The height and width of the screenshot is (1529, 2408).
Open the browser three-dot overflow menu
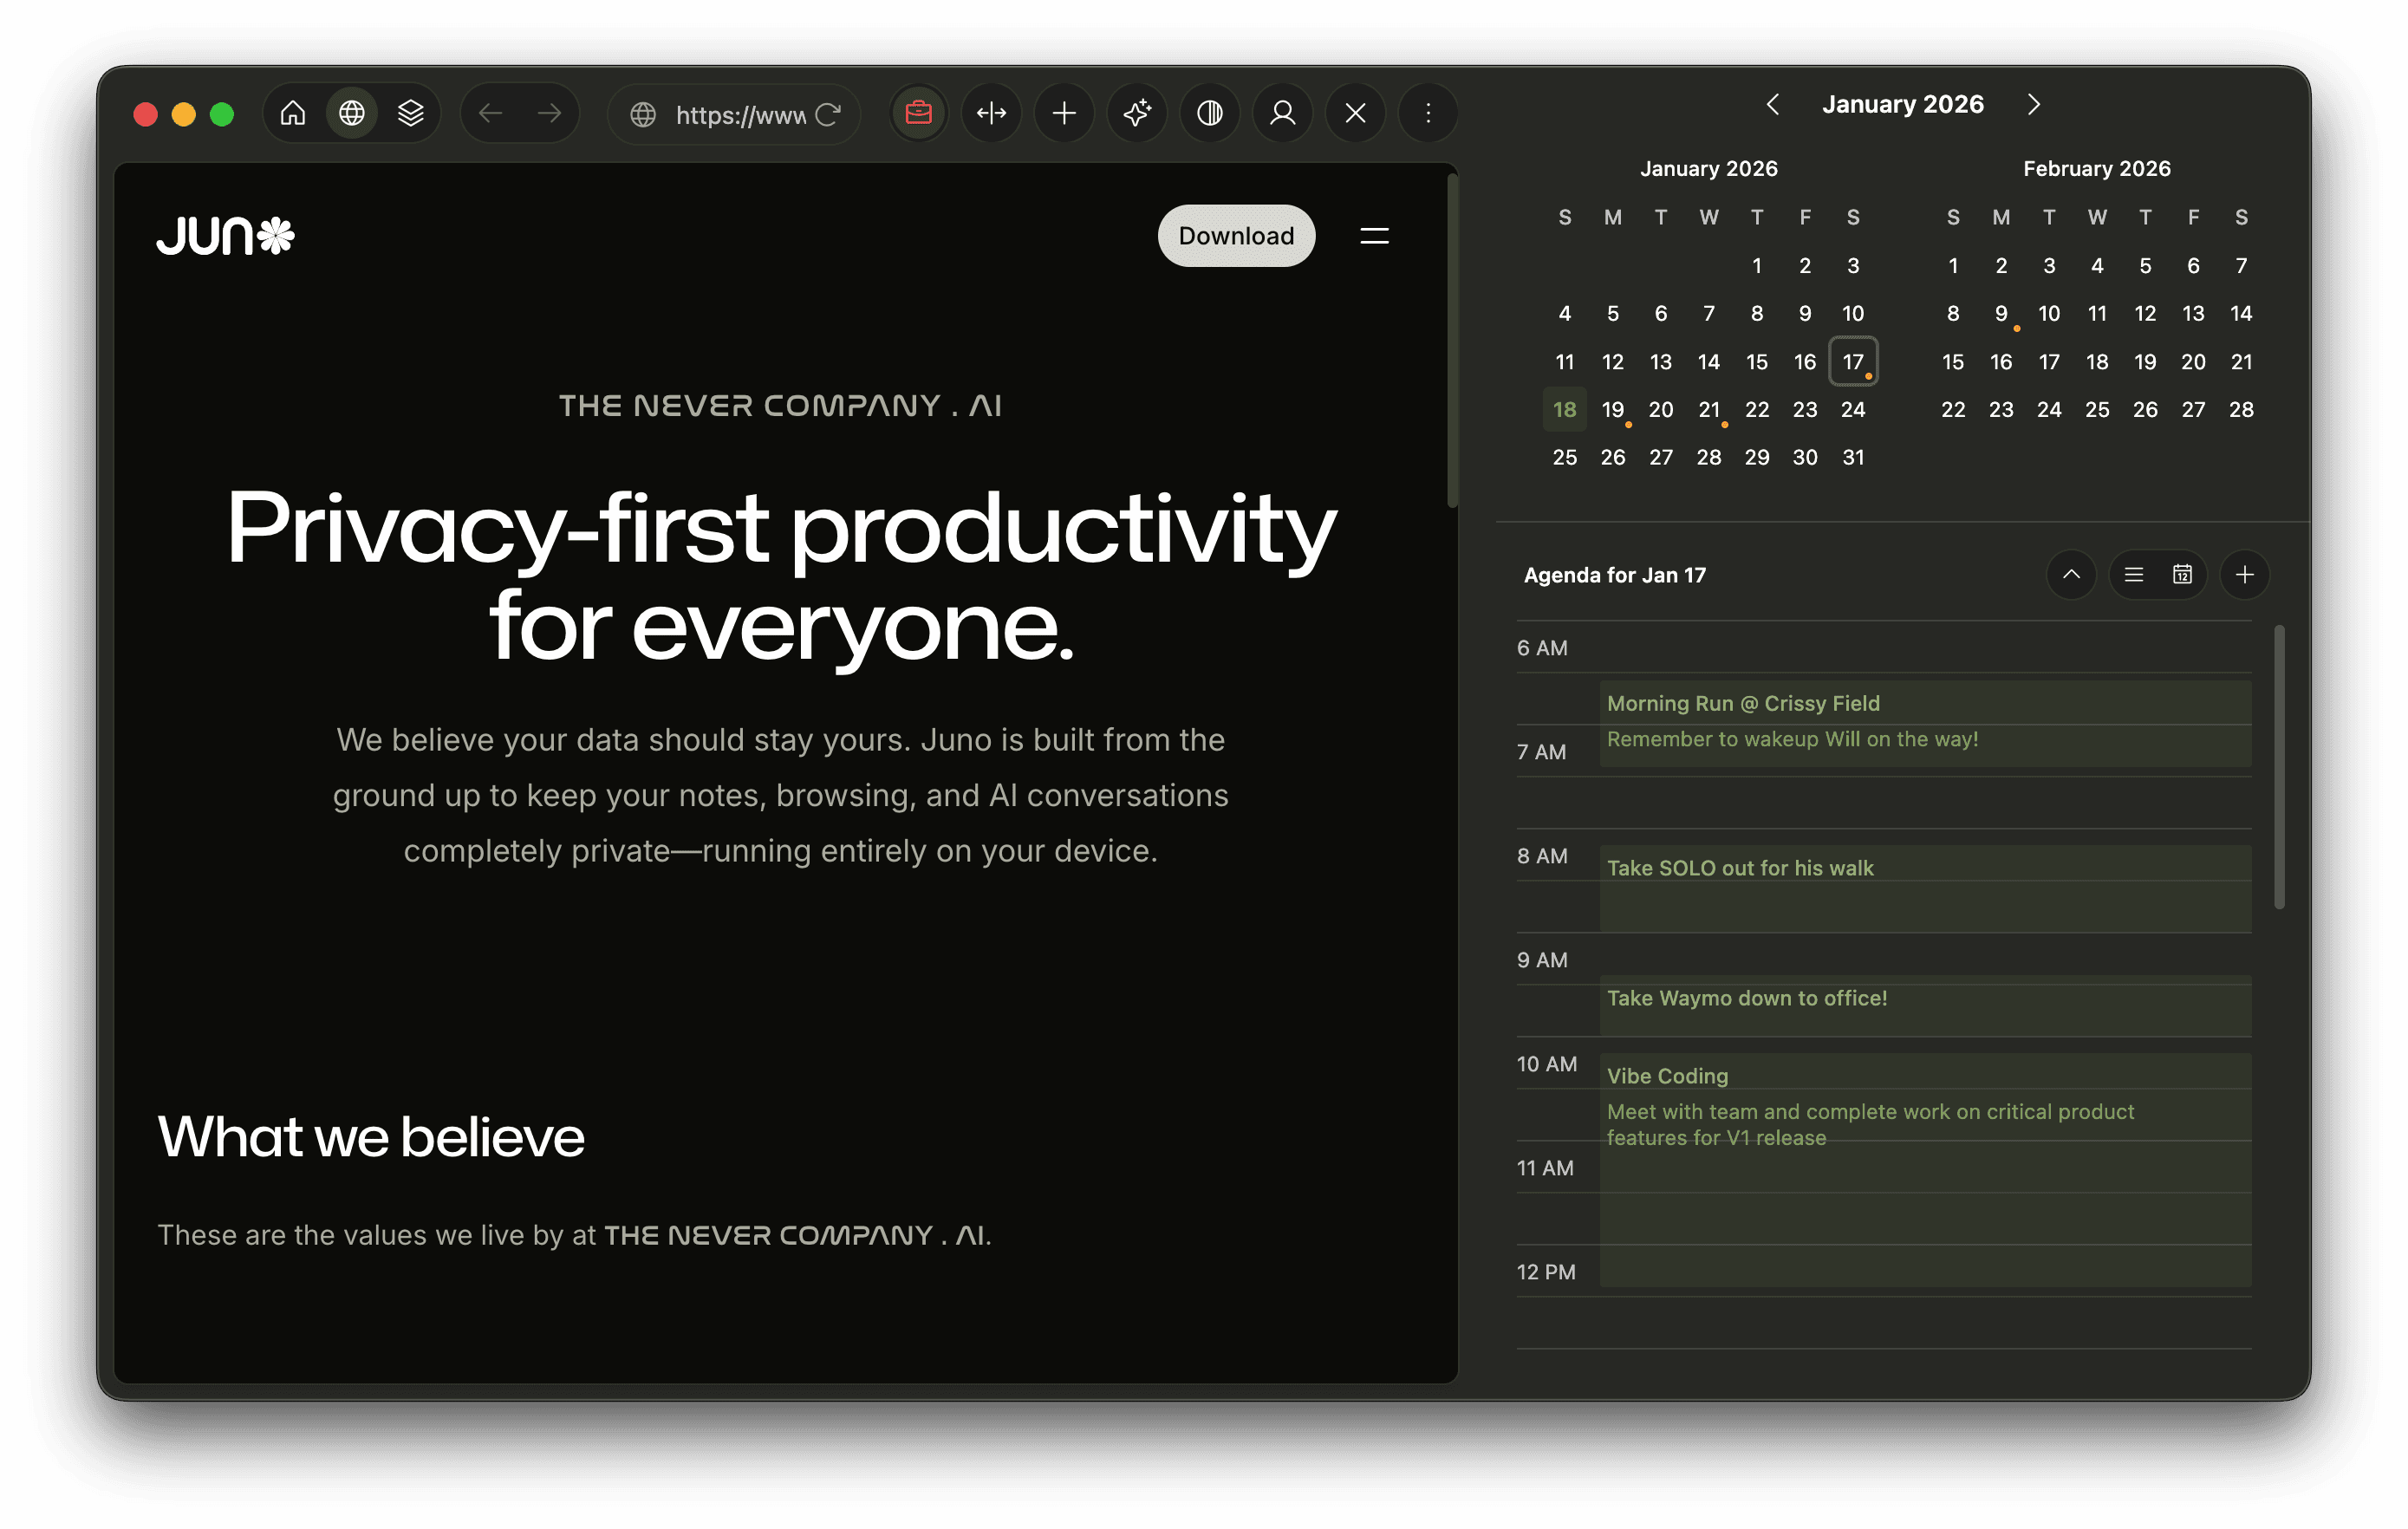tap(1428, 113)
